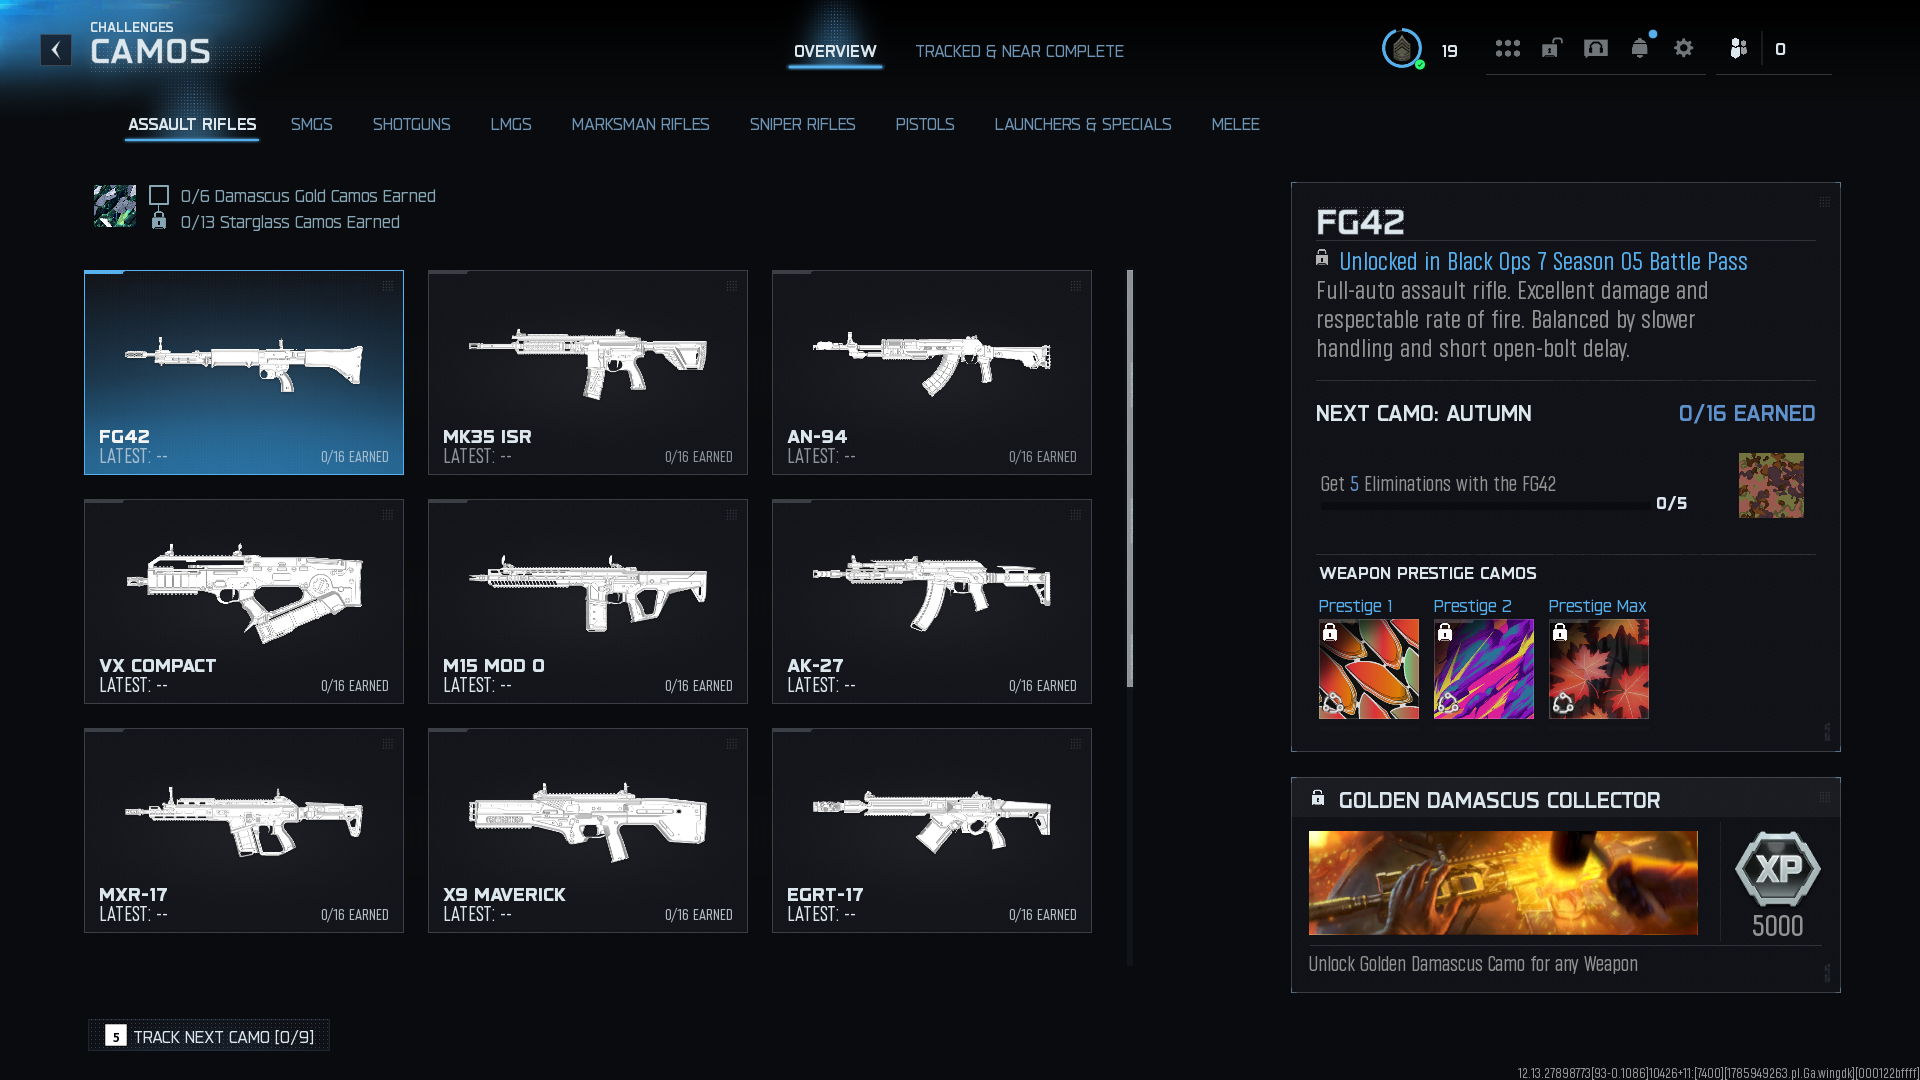Click the Damascus camo preview icon

(x=115, y=206)
